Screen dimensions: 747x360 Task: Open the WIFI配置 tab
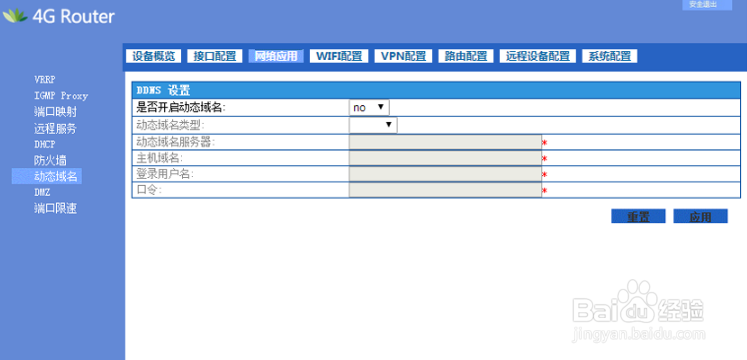tap(339, 56)
